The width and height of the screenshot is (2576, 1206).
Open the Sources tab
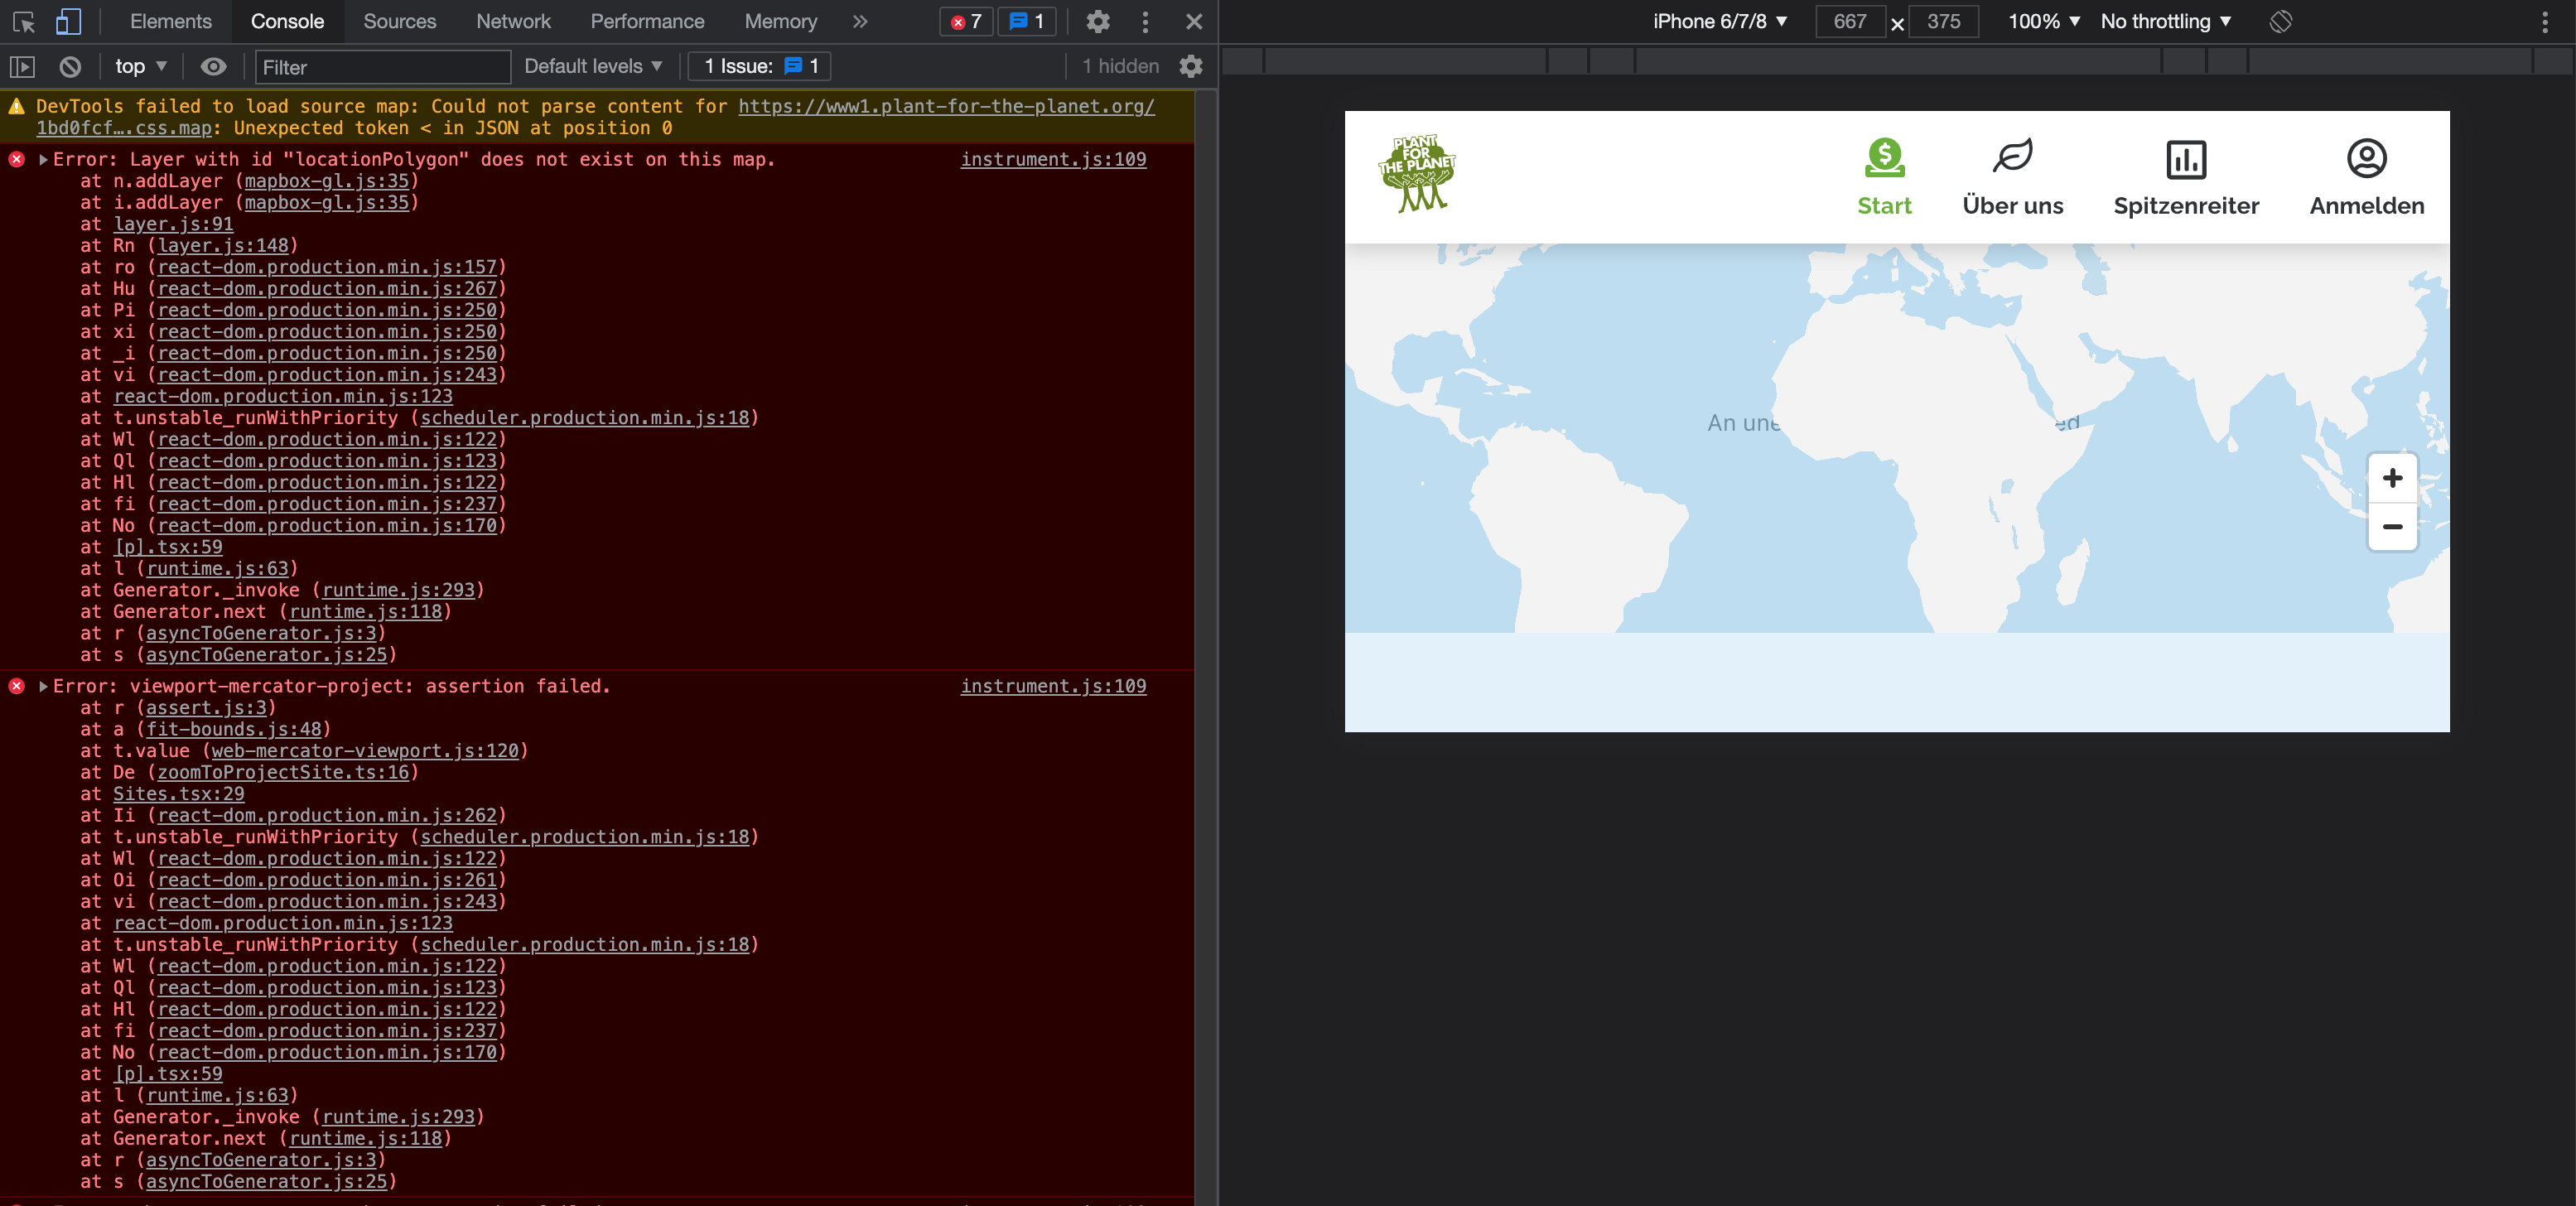click(x=399, y=21)
